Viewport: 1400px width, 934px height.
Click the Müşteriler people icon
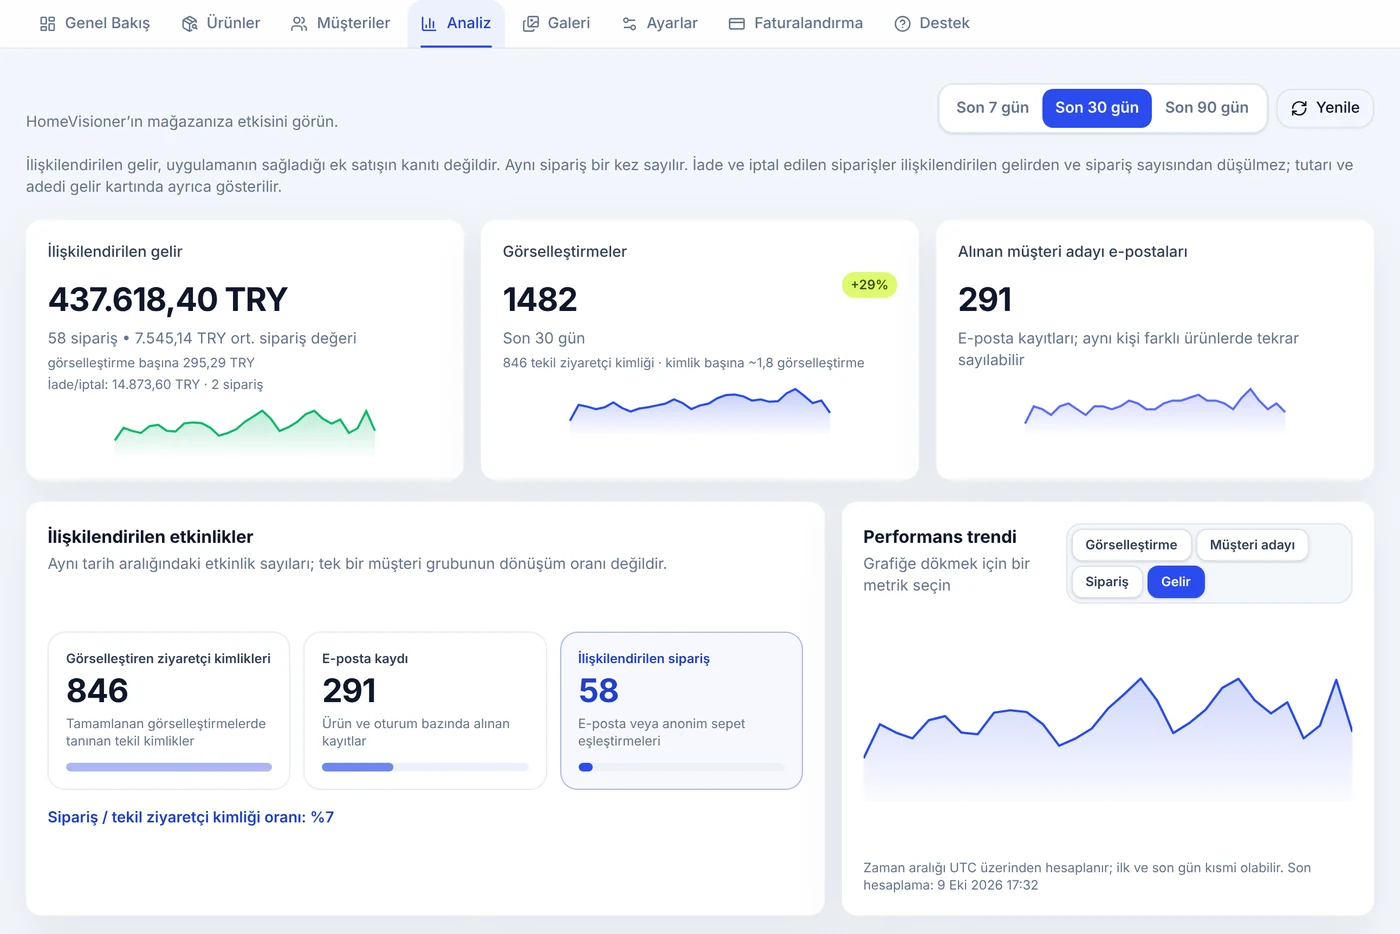pos(299,23)
